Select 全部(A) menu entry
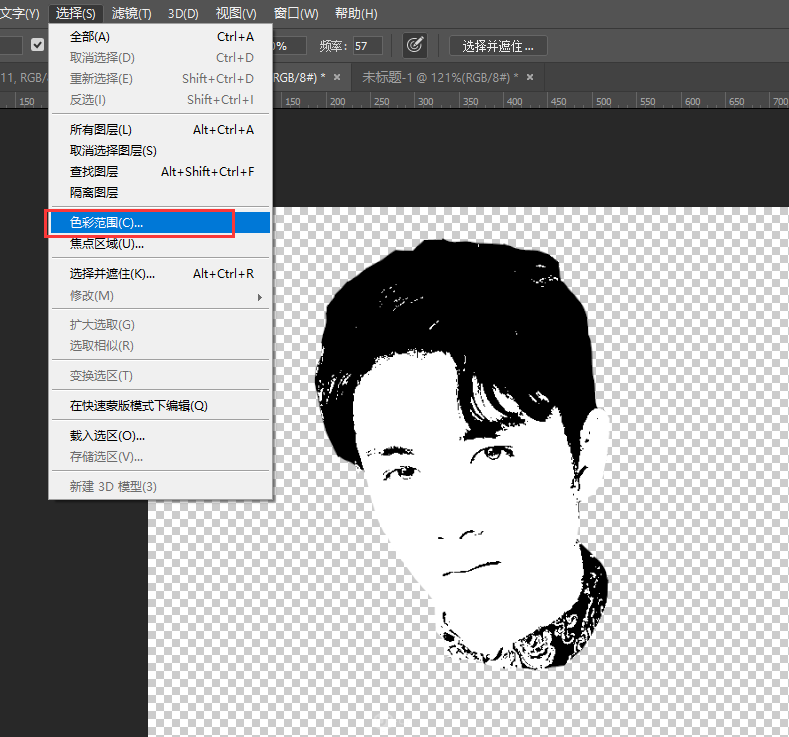The height and width of the screenshot is (737, 789). (161, 37)
